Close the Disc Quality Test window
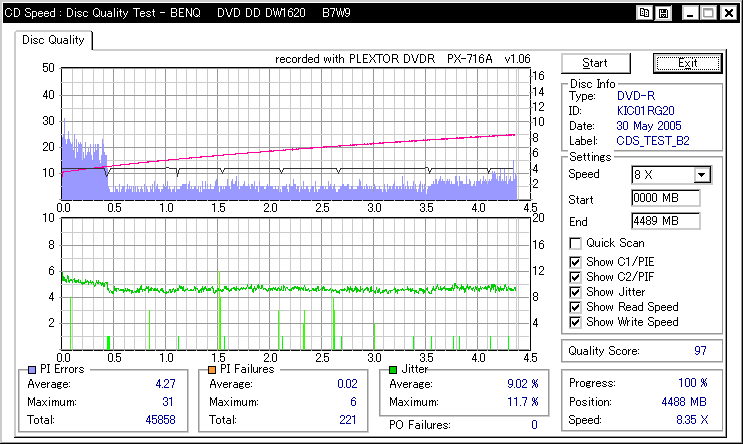The width and height of the screenshot is (743, 444). tap(729, 13)
